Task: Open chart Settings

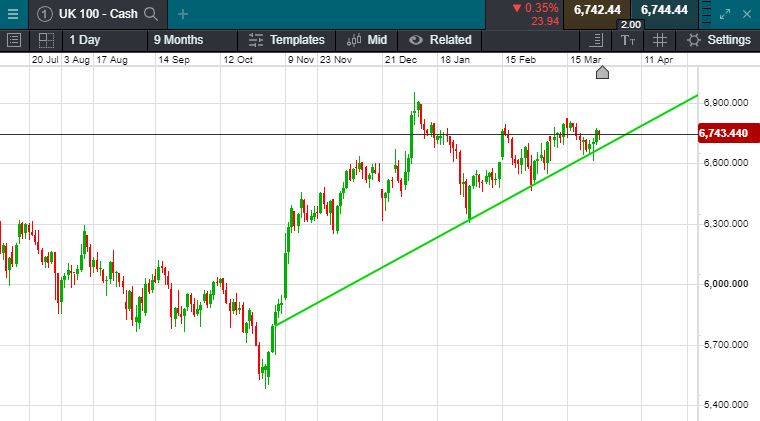Action: pyautogui.click(x=718, y=40)
